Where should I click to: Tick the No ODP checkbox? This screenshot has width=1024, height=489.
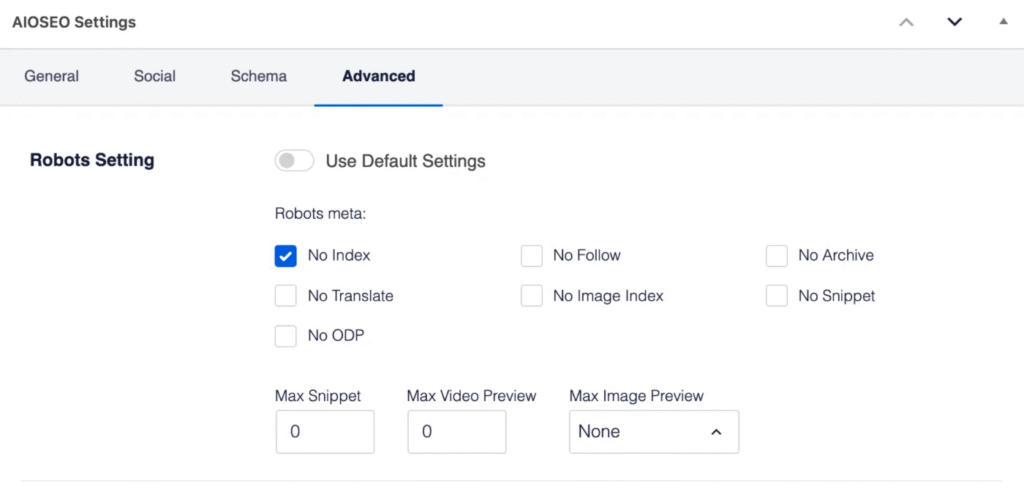coord(286,336)
